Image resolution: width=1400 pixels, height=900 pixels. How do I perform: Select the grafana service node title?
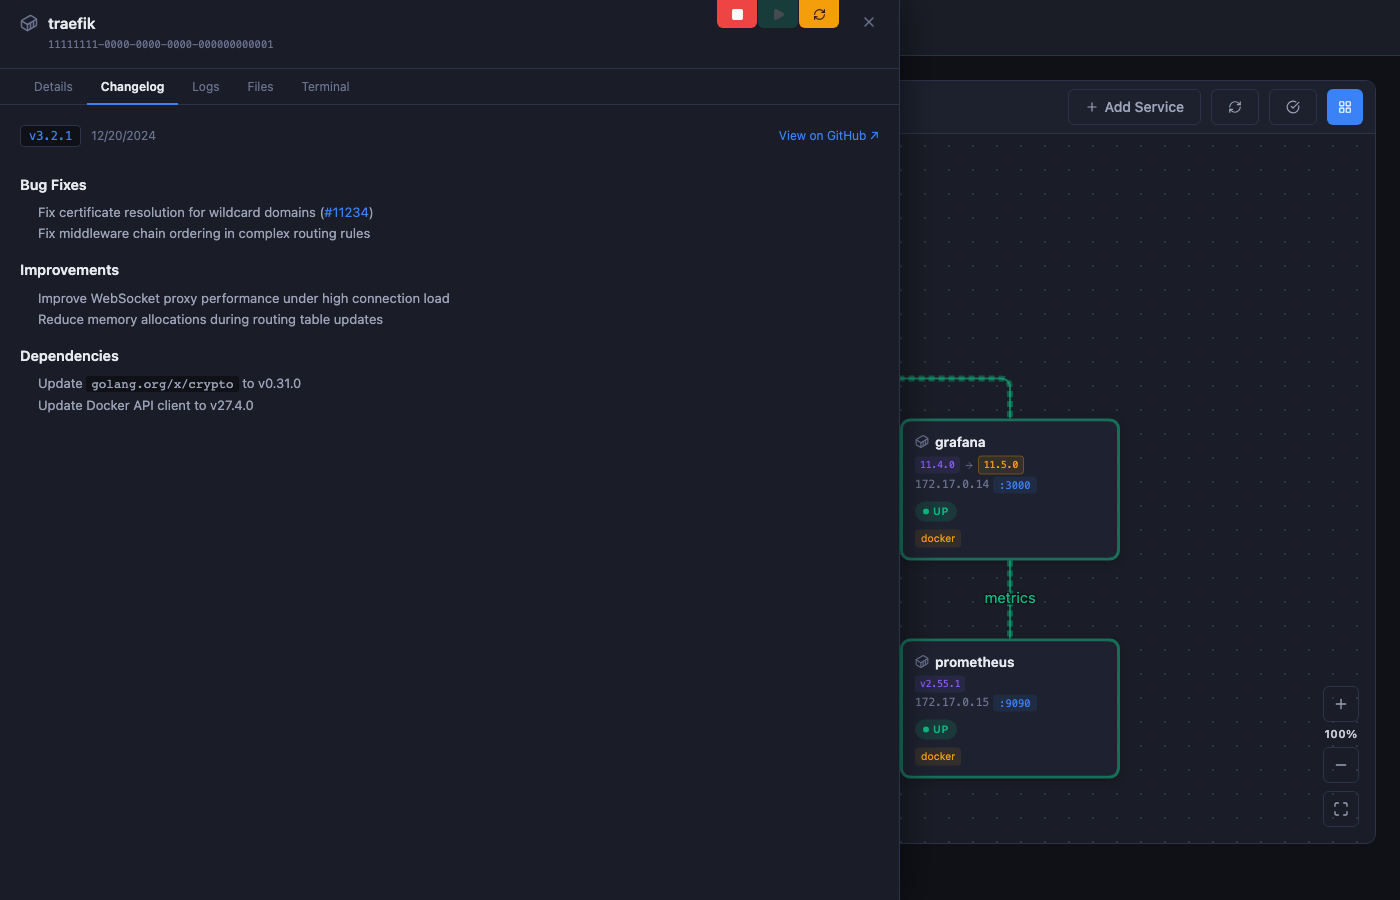coord(960,442)
